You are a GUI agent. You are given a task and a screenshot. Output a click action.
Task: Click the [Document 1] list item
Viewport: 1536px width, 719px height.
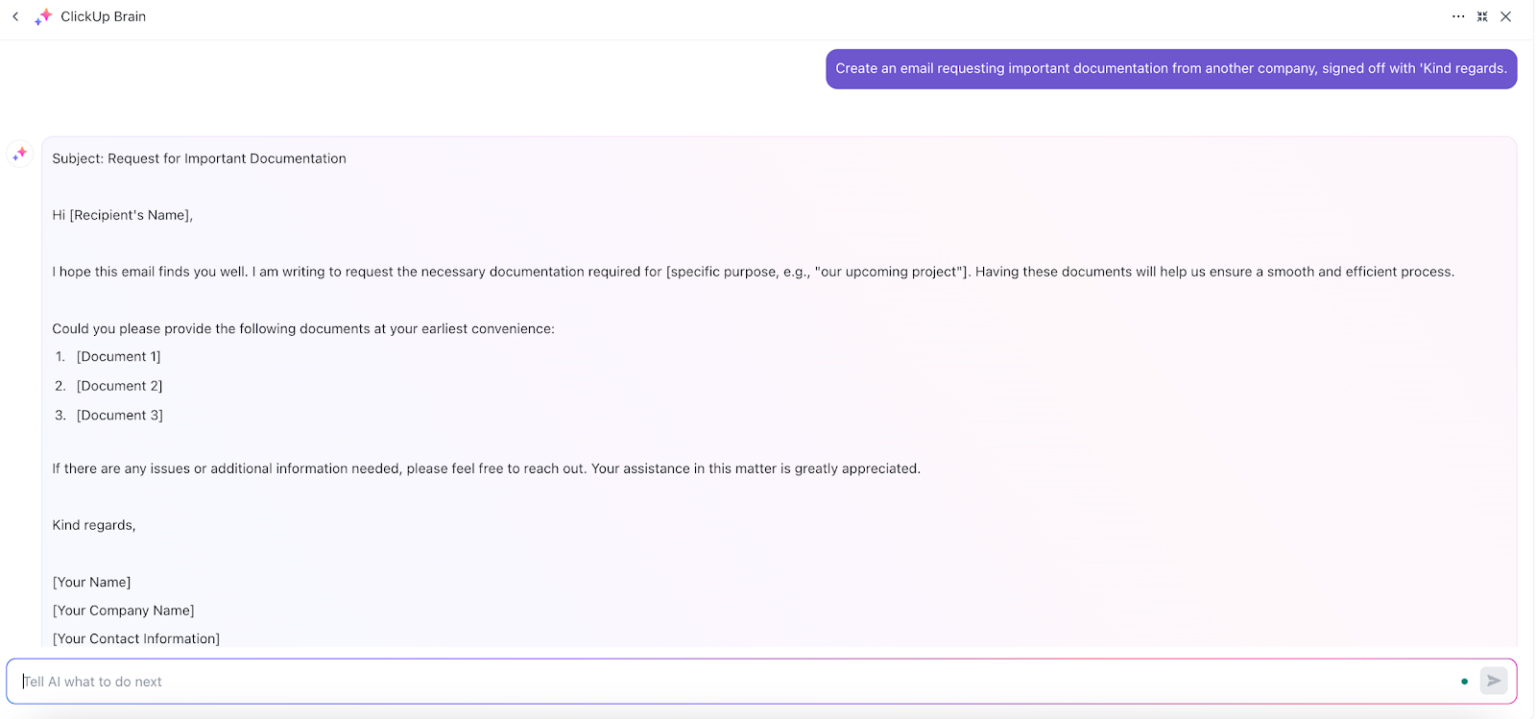click(118, 356)
